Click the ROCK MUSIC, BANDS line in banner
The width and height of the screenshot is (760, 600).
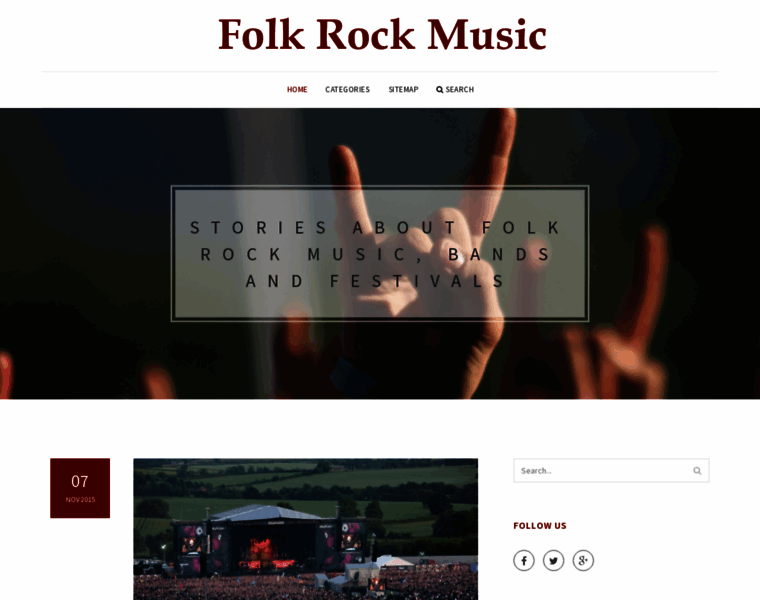[x=375, y=254]
